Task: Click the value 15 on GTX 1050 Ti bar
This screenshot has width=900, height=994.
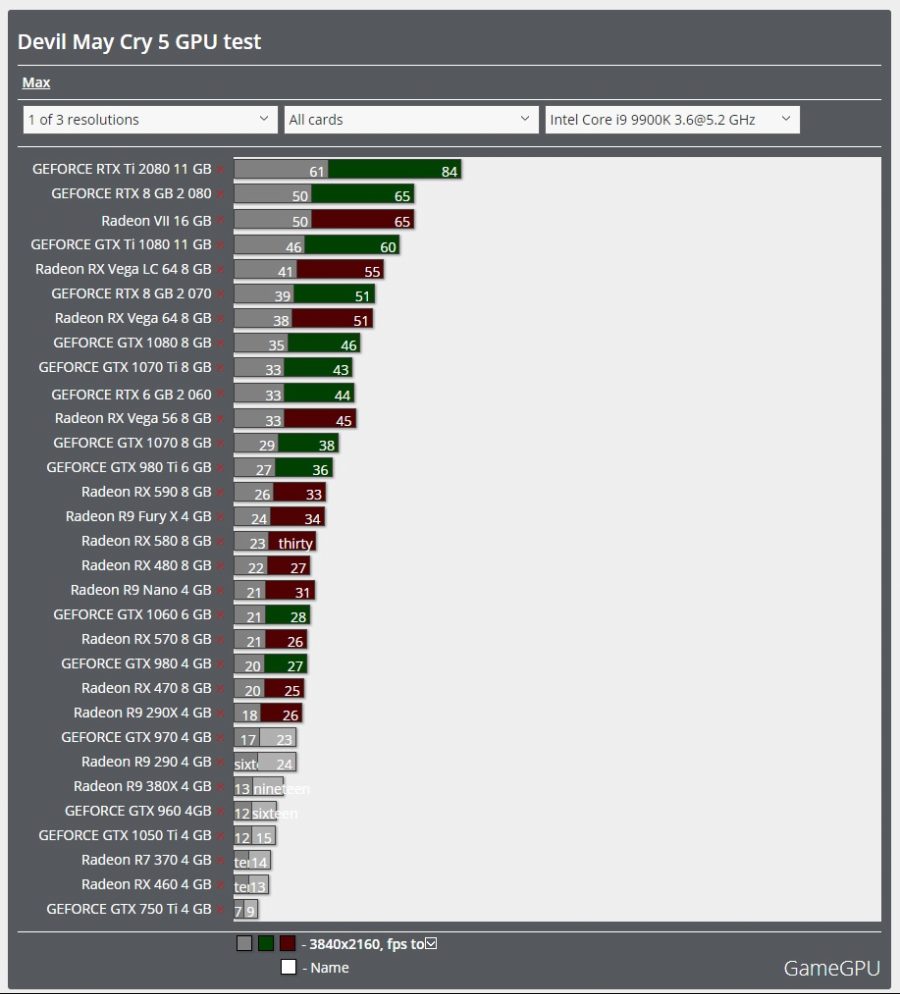Action: (264, 838)
